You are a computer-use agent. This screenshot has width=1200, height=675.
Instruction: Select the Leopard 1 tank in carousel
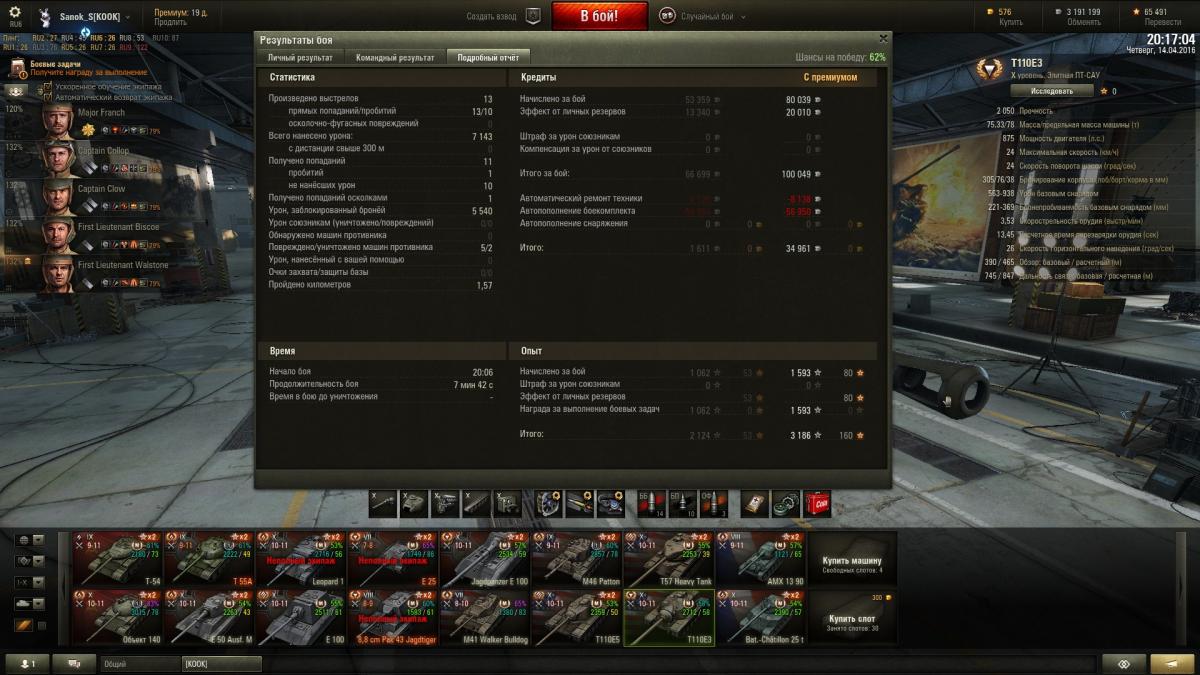(x=301, y=559)
